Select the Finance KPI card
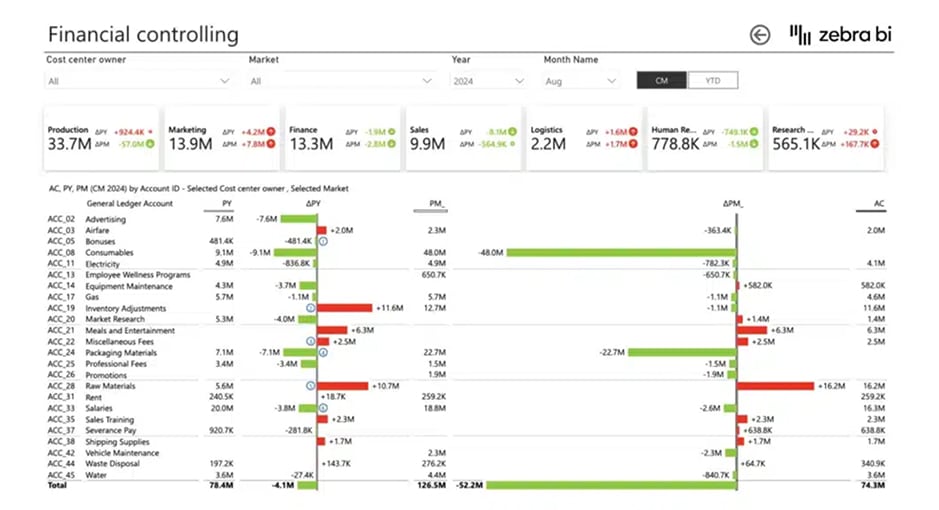 [342, 138]
